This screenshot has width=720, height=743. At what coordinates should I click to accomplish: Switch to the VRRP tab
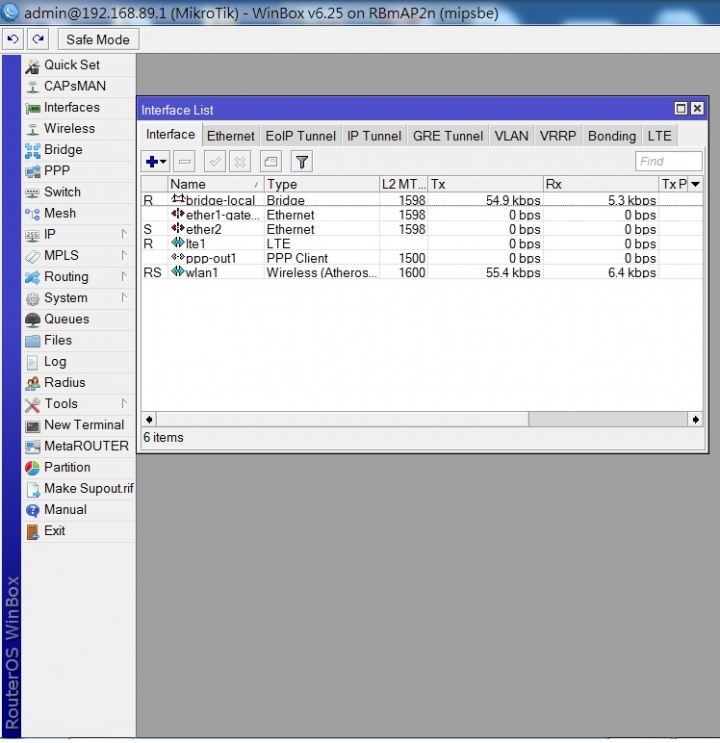pos(558,136)
